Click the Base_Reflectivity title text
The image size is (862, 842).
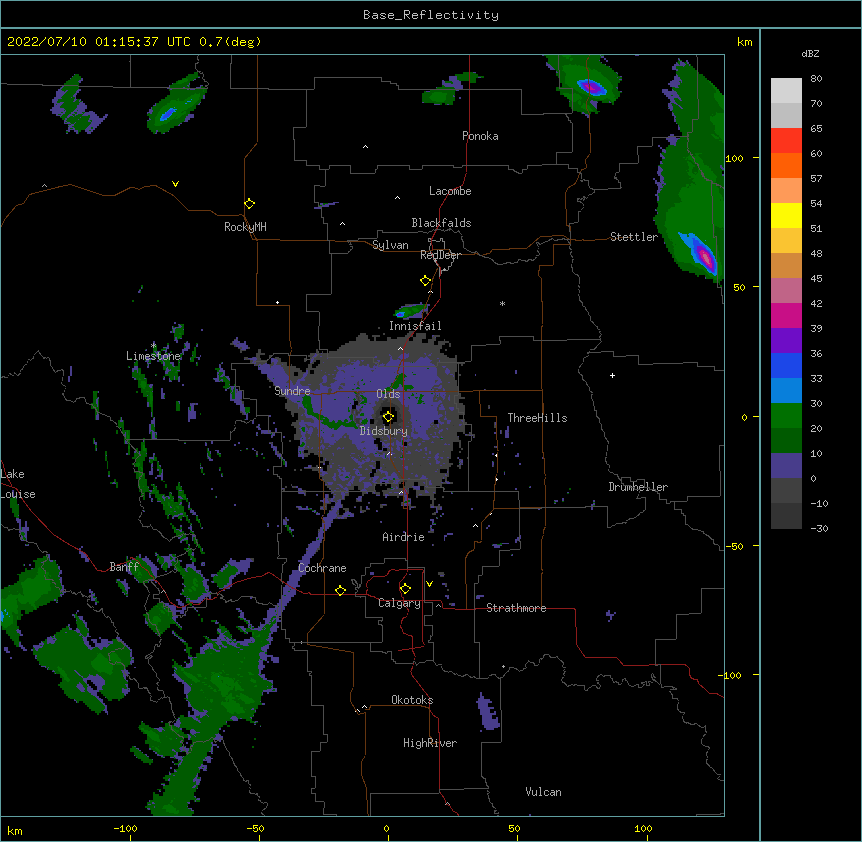point(431,15)
